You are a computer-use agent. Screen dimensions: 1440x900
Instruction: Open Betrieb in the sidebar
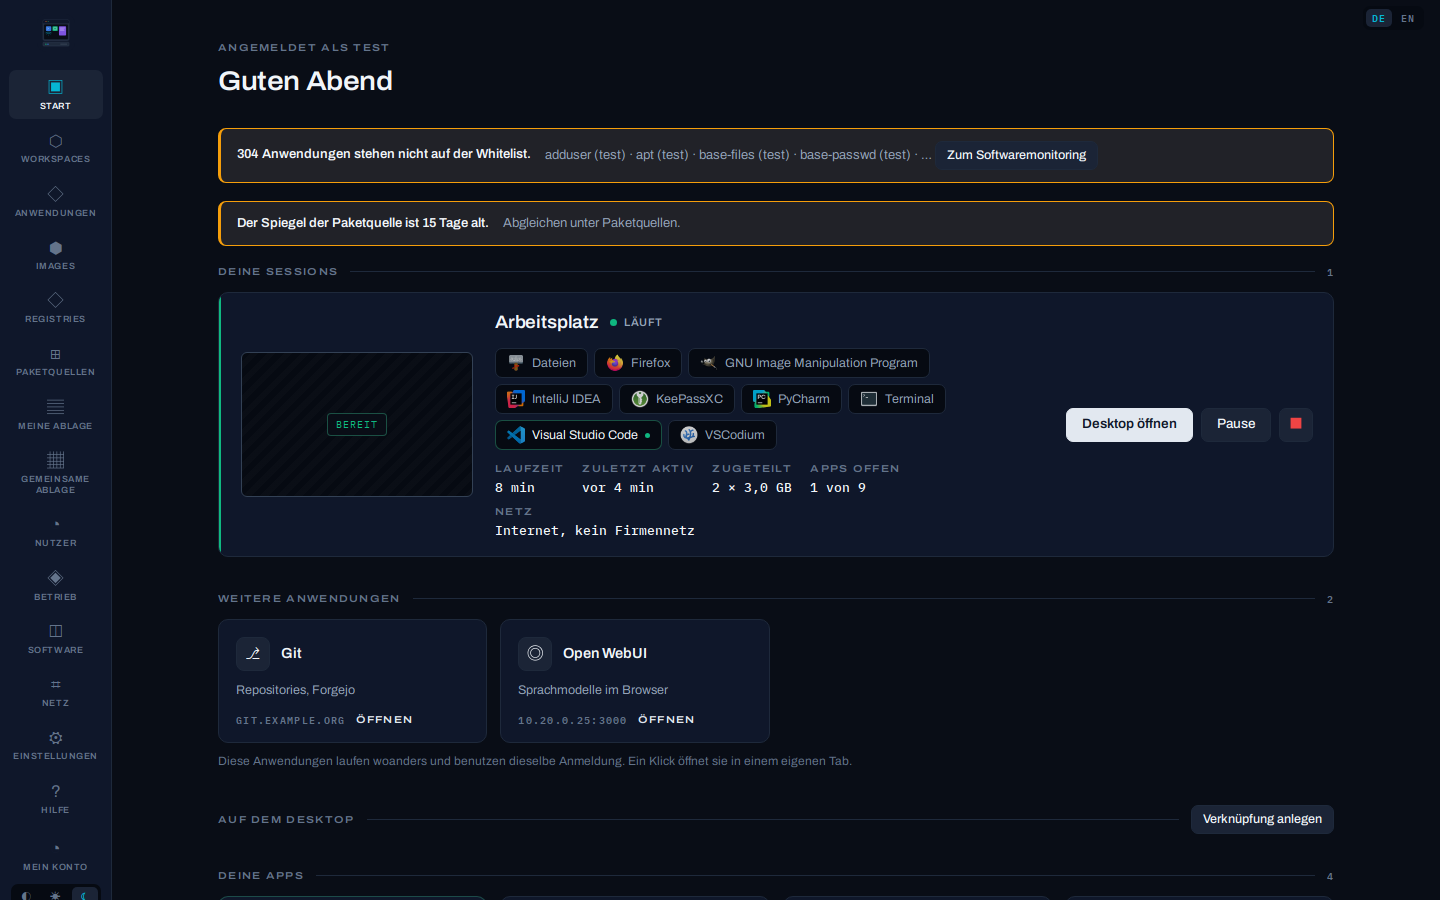(x=56, y=586)
